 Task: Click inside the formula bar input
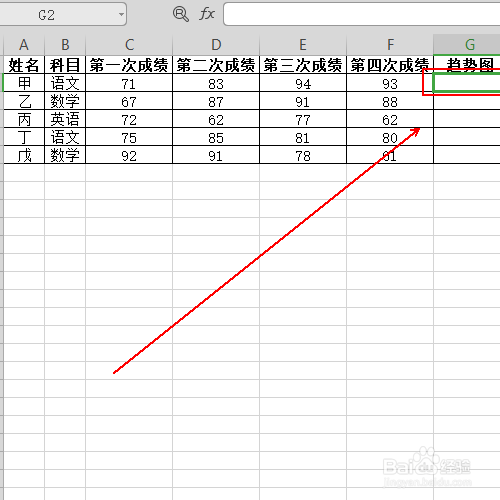[362, 14]
